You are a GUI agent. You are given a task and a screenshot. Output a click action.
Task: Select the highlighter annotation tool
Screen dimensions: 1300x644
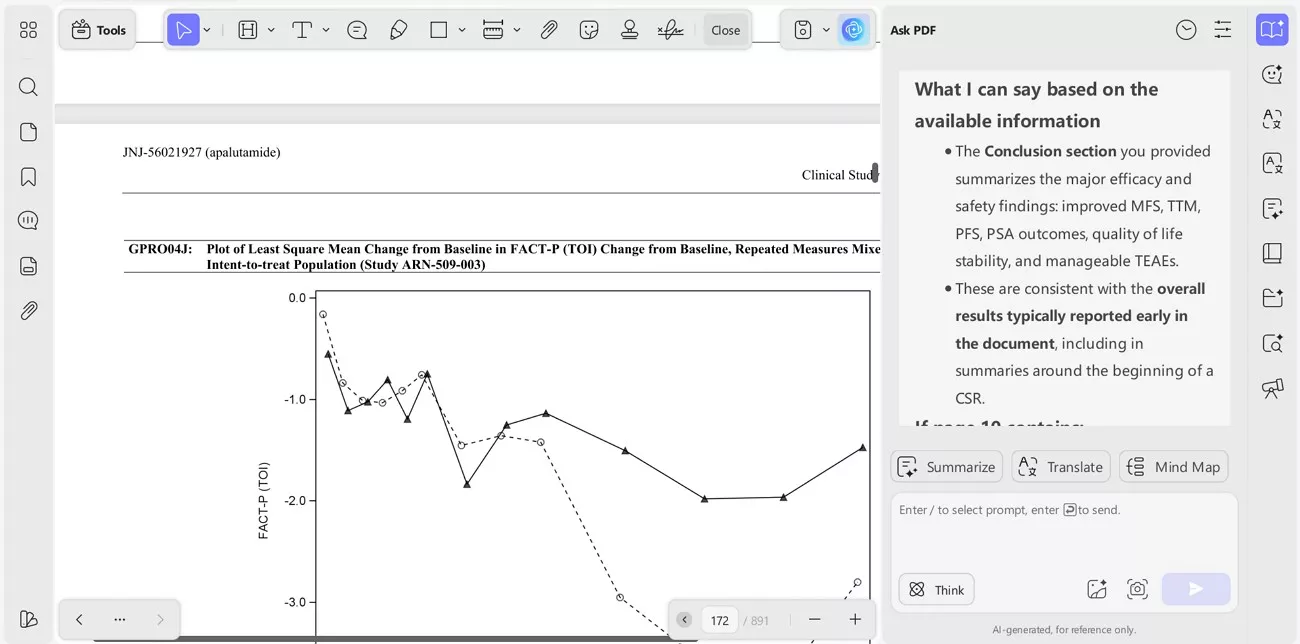(x=398, y=29)
